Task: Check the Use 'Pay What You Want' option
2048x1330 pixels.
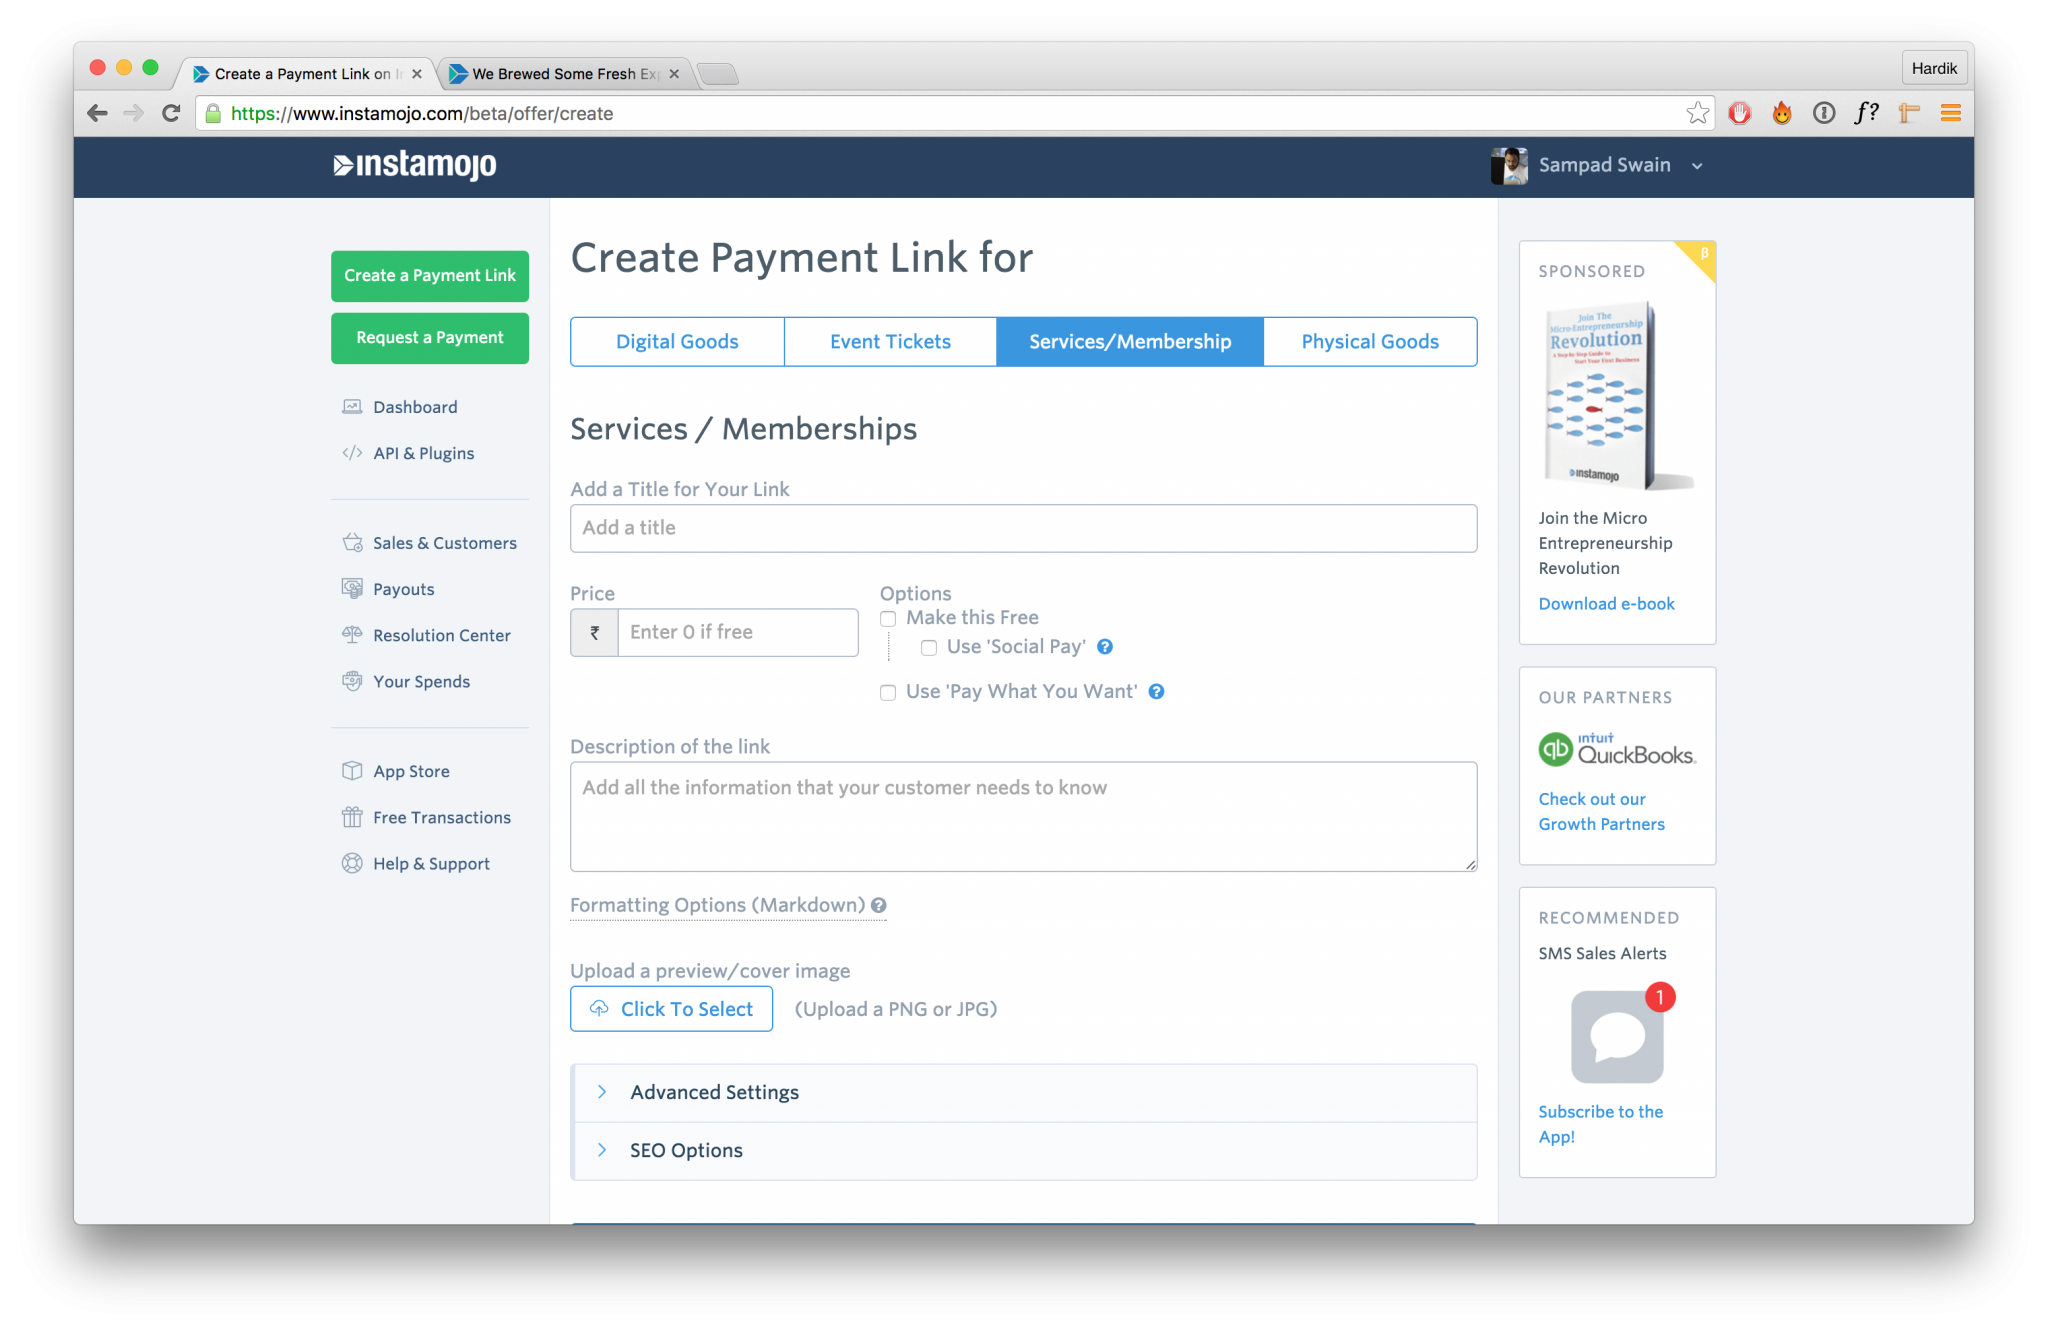Action: coord(888,692)
